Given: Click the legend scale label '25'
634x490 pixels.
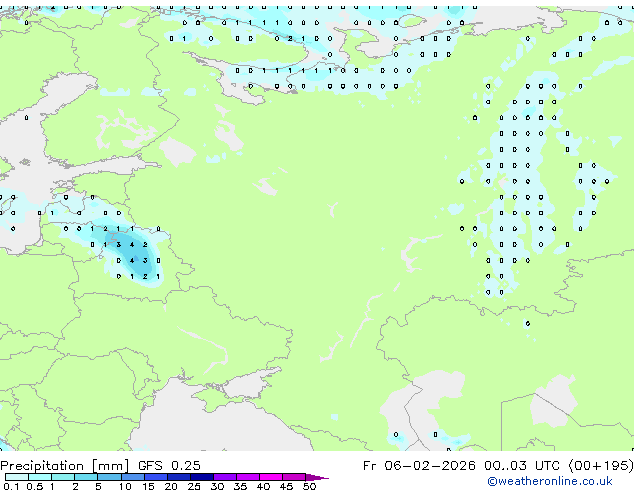Looking at the screenshot, I should (194, 486).
